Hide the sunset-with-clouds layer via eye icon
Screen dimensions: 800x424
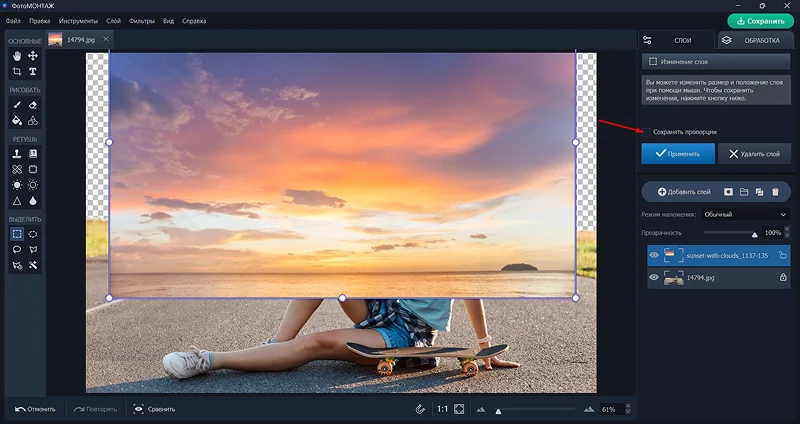point(654,255)
